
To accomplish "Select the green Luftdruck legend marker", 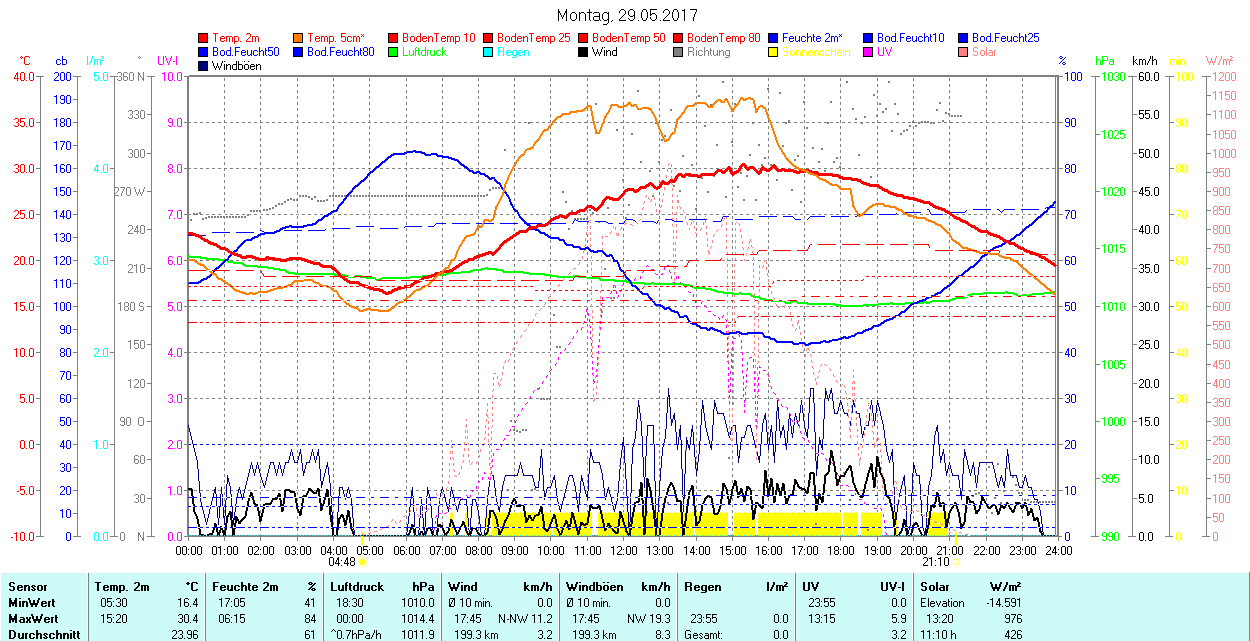I will (x=394, y=52).
